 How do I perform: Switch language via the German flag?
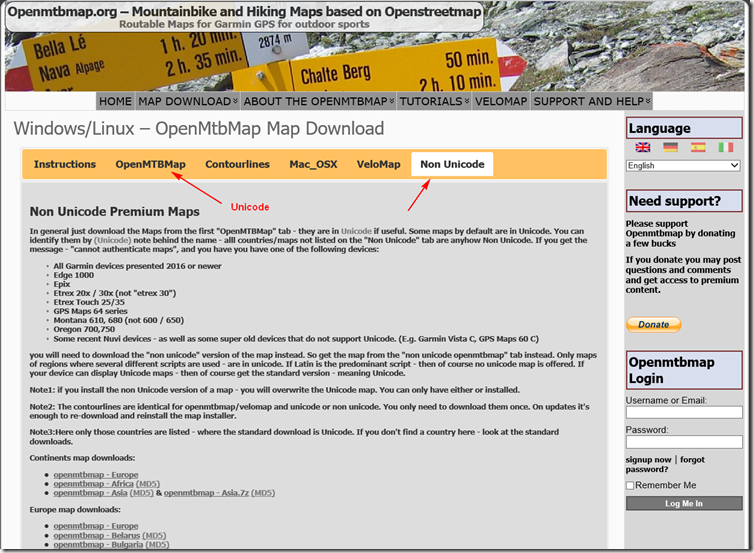pyautogui.click(x=670, y=147)
